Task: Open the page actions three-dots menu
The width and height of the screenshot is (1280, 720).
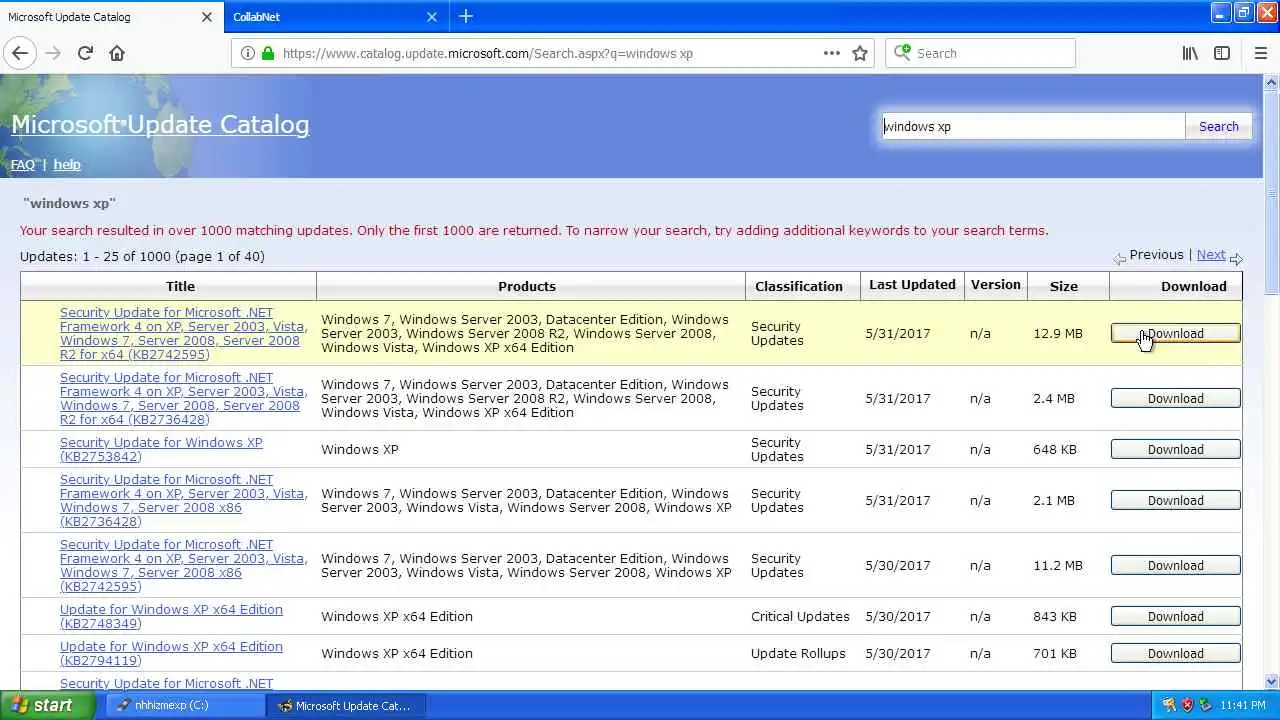Action: (x=832, y=53)
